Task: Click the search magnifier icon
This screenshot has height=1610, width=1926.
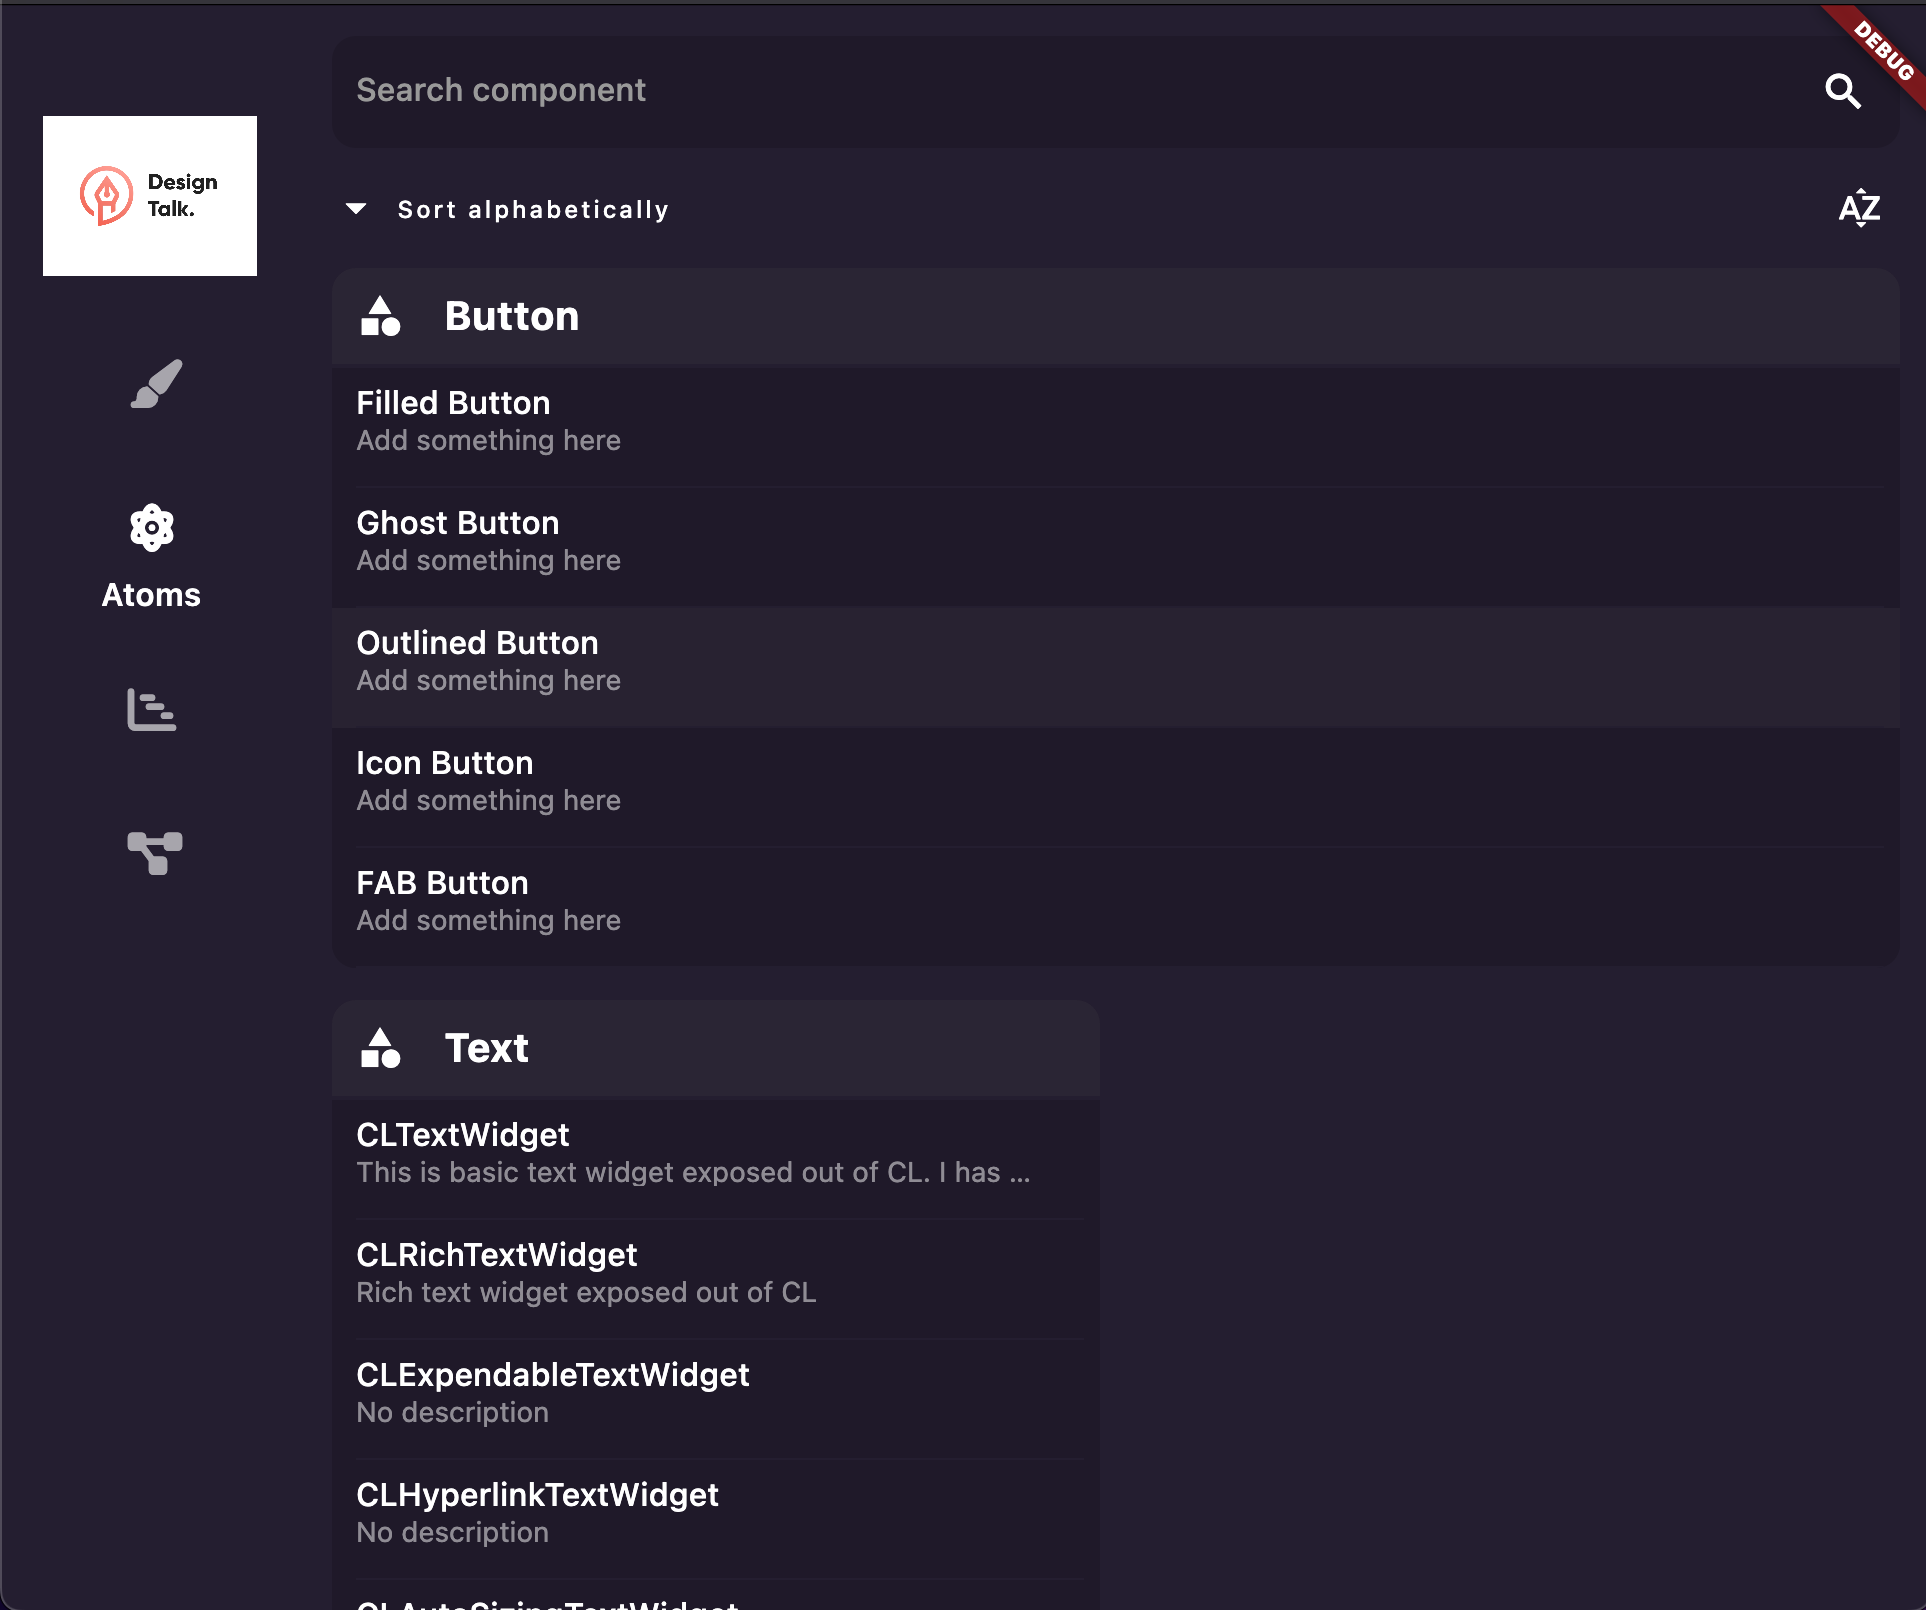Action: pyautogui.click(x=1843, y=91)
